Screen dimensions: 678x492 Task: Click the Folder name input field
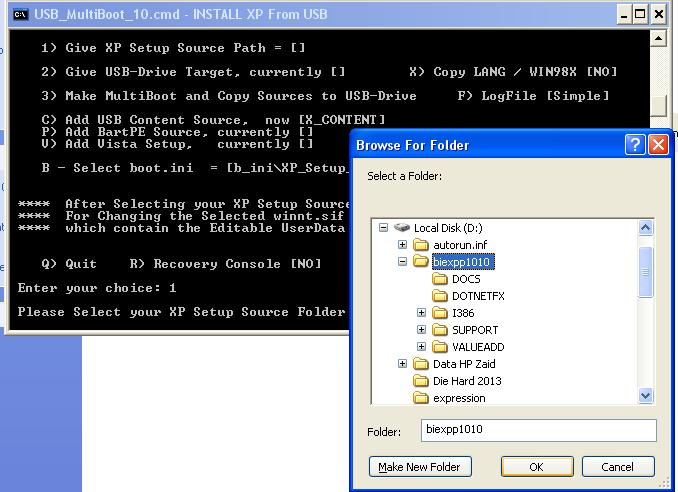coord(539,430)
